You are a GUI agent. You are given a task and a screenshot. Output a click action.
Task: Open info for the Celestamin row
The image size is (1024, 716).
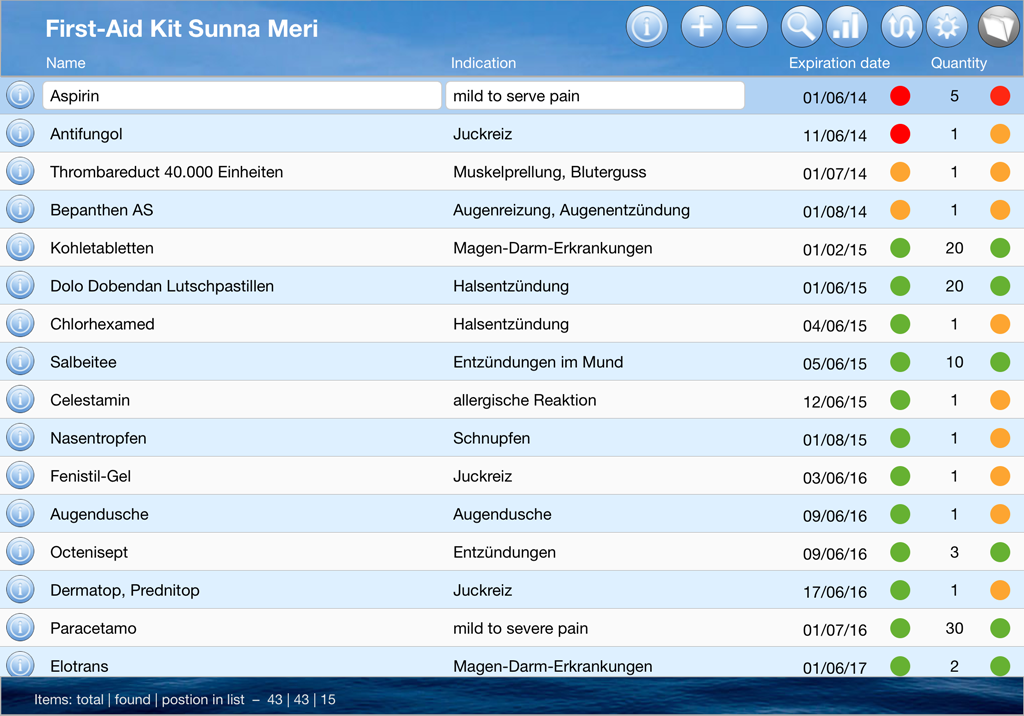click(x=20, y=399)
